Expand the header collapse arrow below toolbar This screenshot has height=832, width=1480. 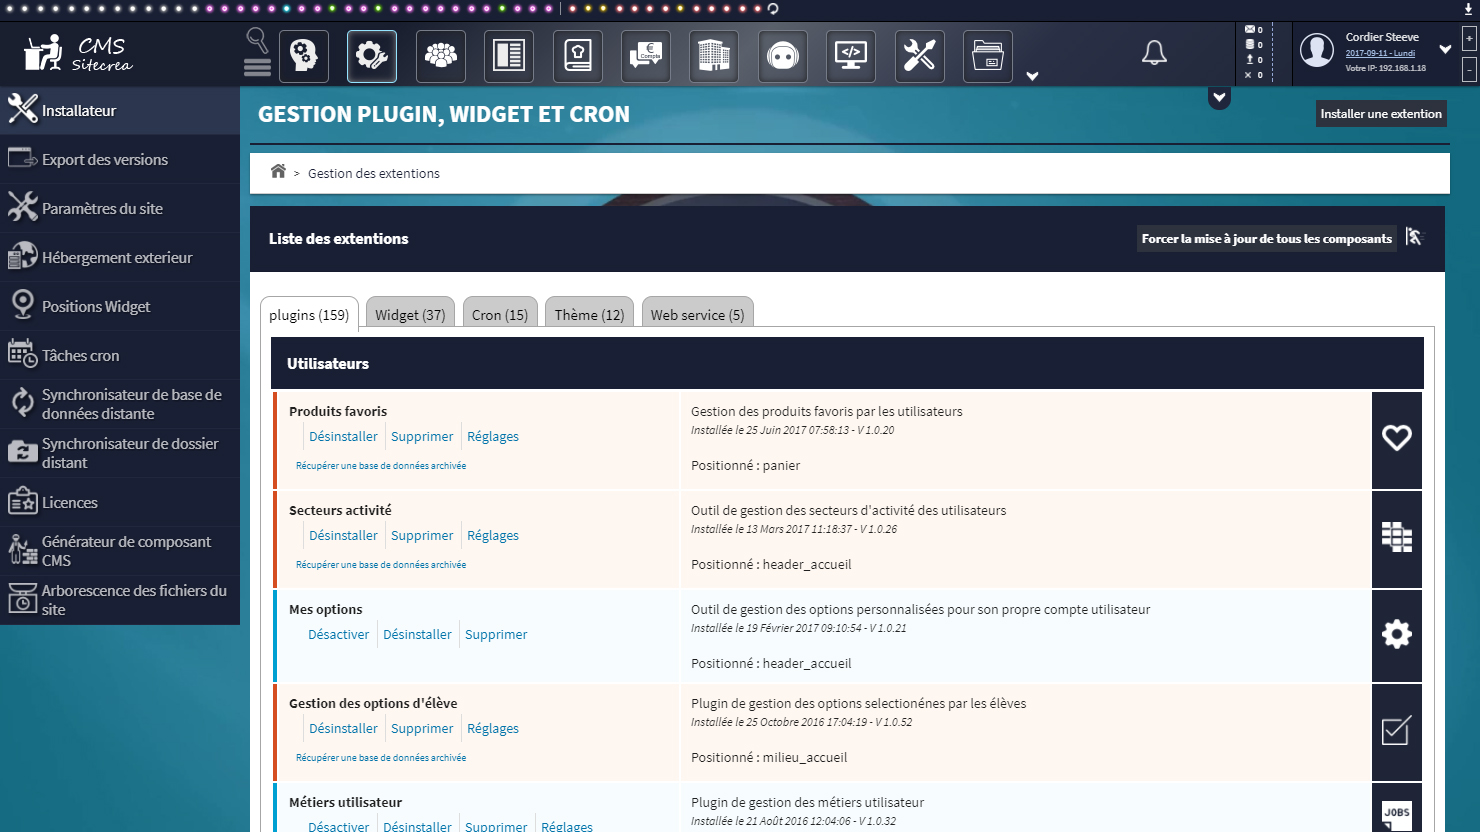point(1218,98)
